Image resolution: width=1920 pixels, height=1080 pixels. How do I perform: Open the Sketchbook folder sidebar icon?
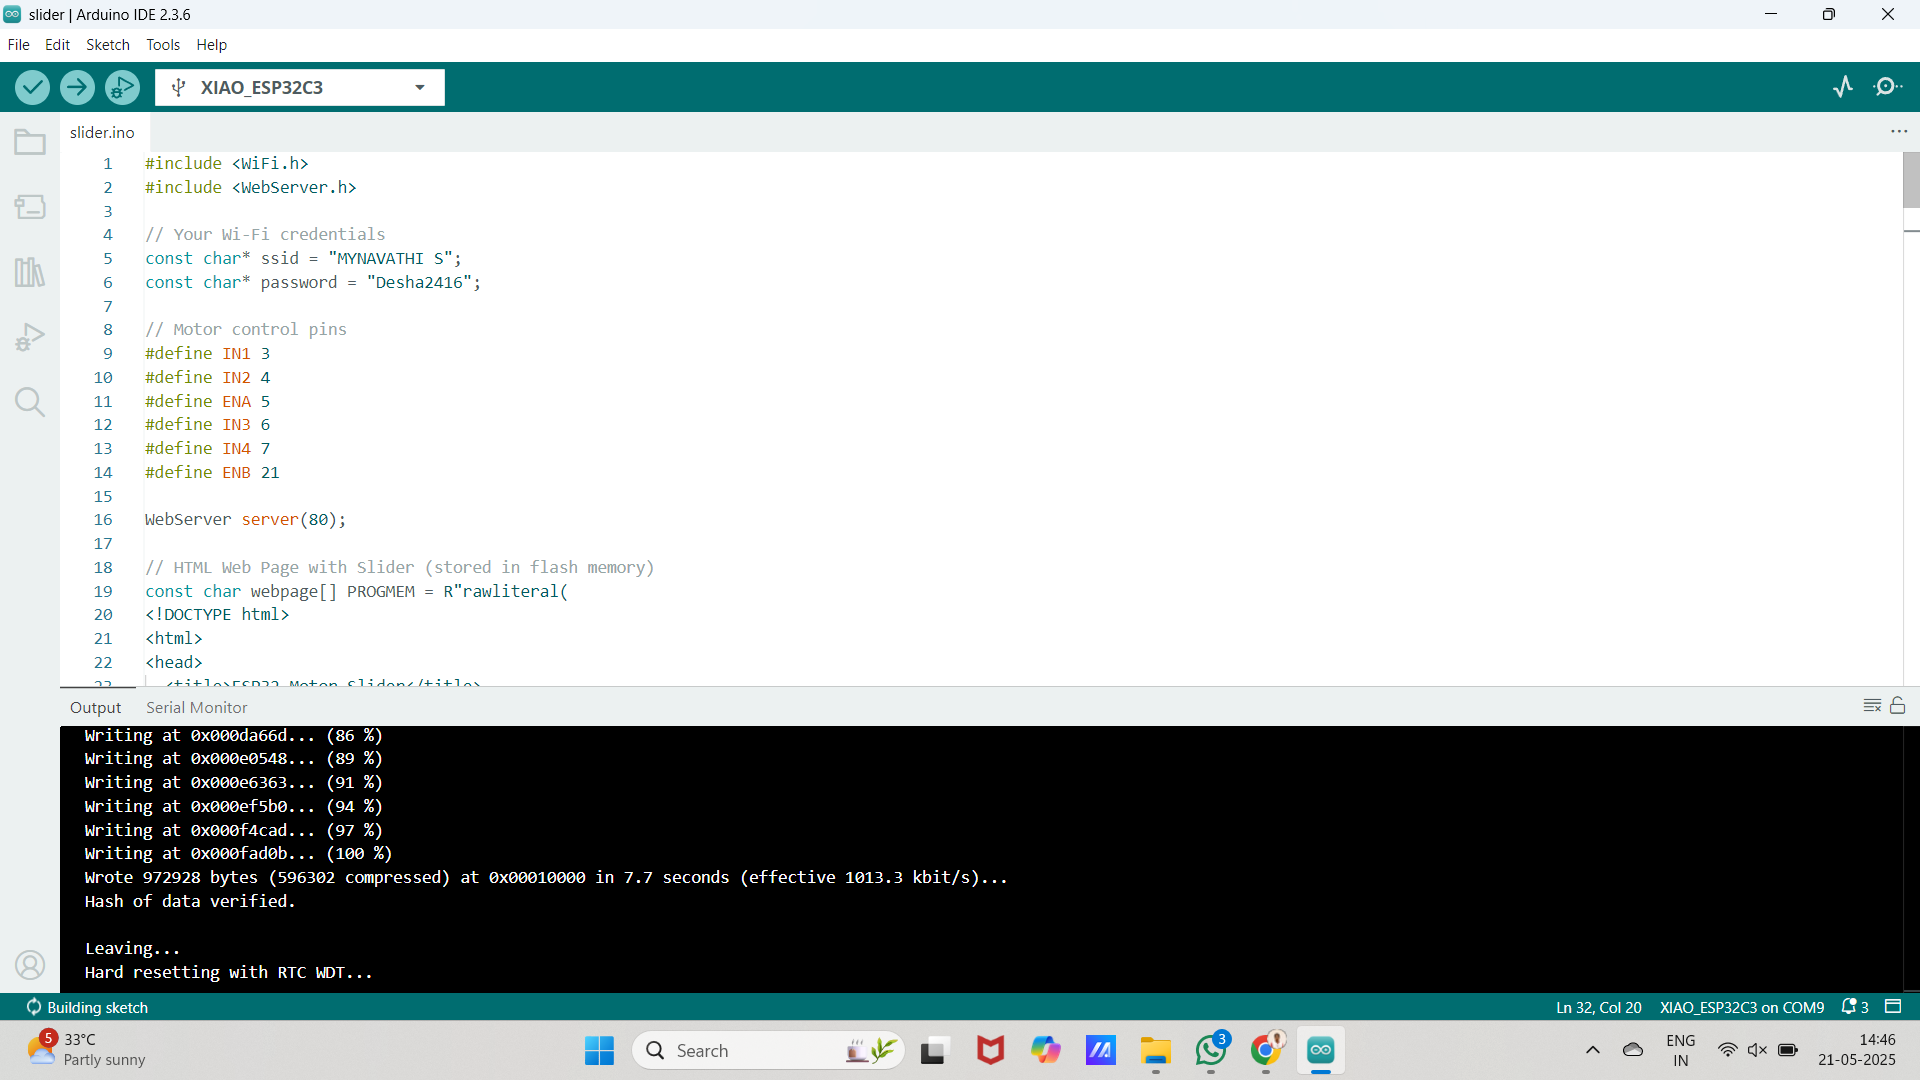[30, 142]
